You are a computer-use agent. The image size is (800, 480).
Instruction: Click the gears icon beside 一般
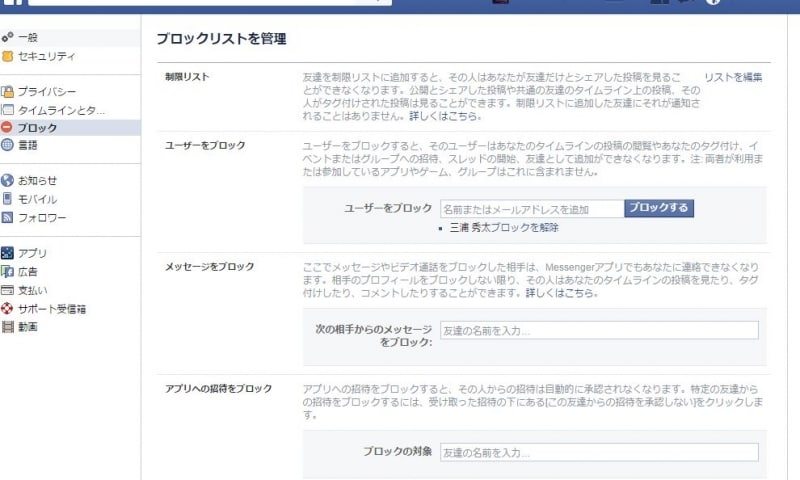(7, 37)
